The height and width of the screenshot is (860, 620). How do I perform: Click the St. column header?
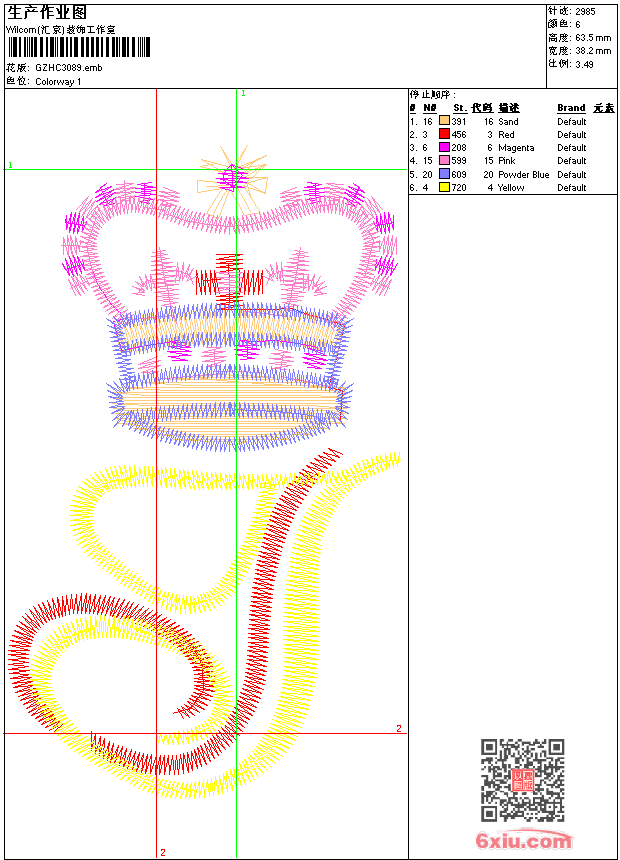point(460,108)
